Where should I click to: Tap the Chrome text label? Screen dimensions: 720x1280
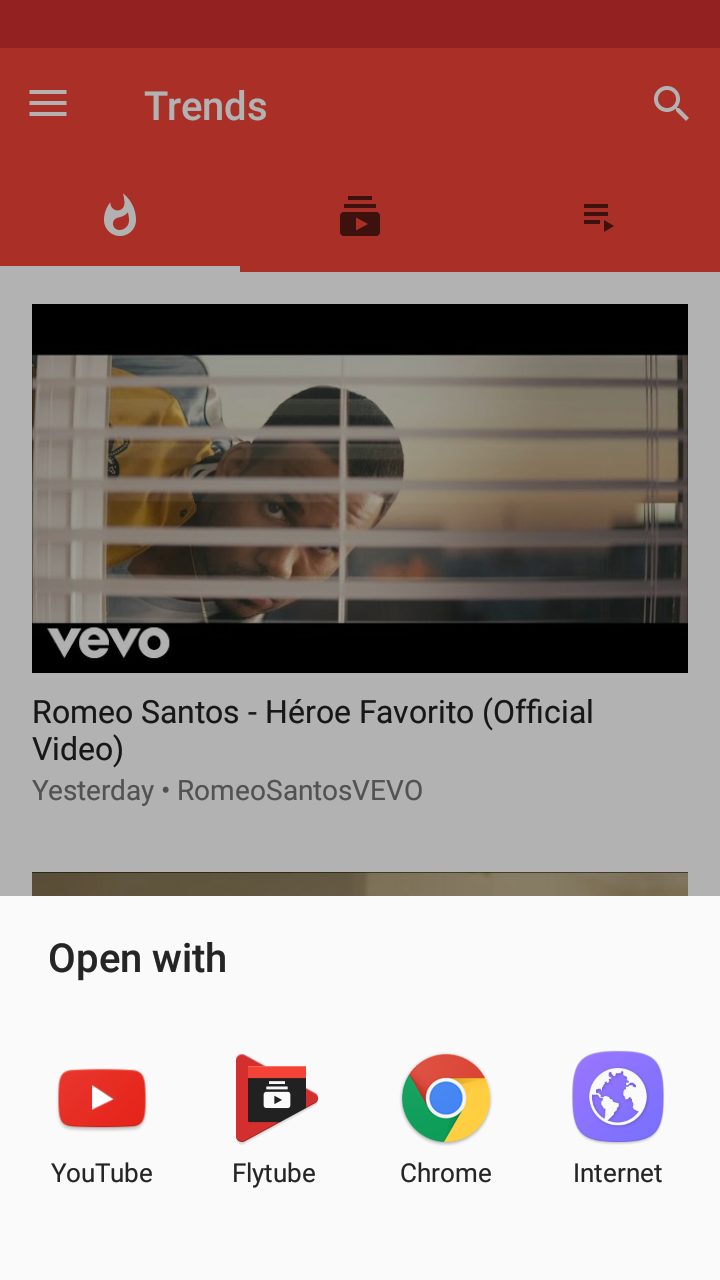click(x=446, y=1173)
